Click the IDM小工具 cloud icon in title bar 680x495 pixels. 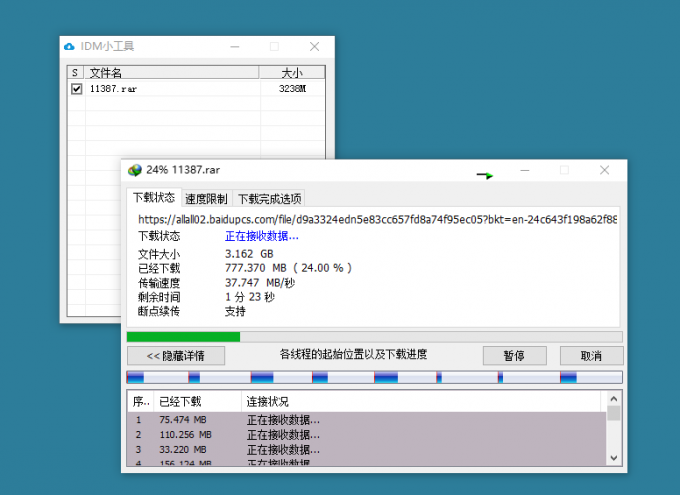[x=69, y=46]
